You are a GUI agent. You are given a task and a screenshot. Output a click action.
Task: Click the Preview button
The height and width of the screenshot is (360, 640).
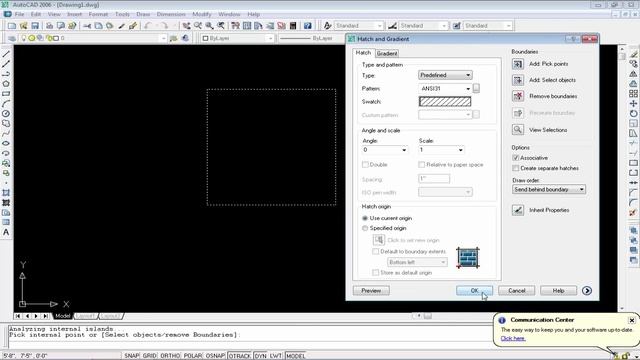click(371, 291)
